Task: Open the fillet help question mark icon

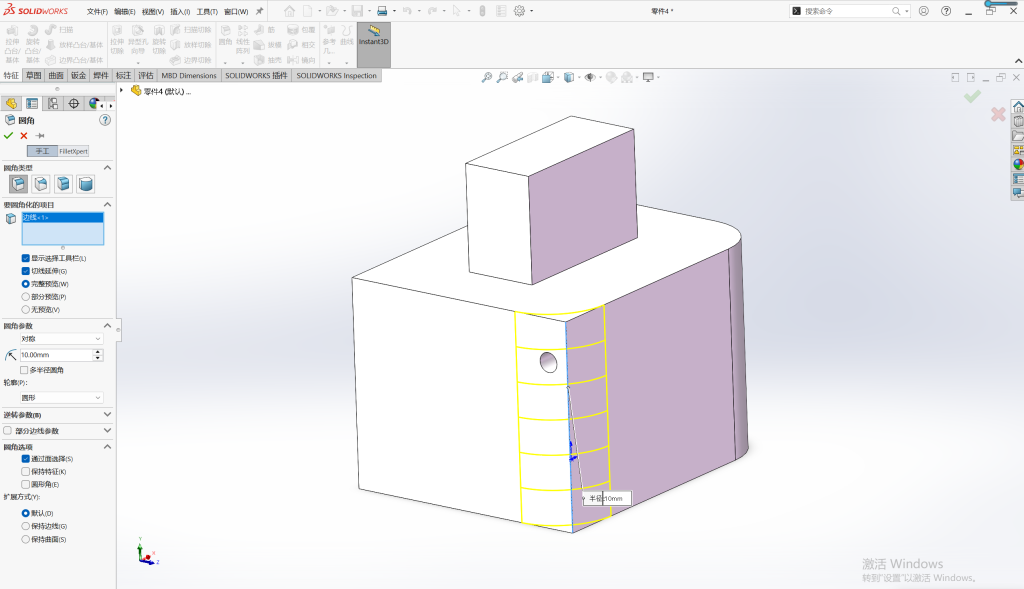Action: click(104, 120)
